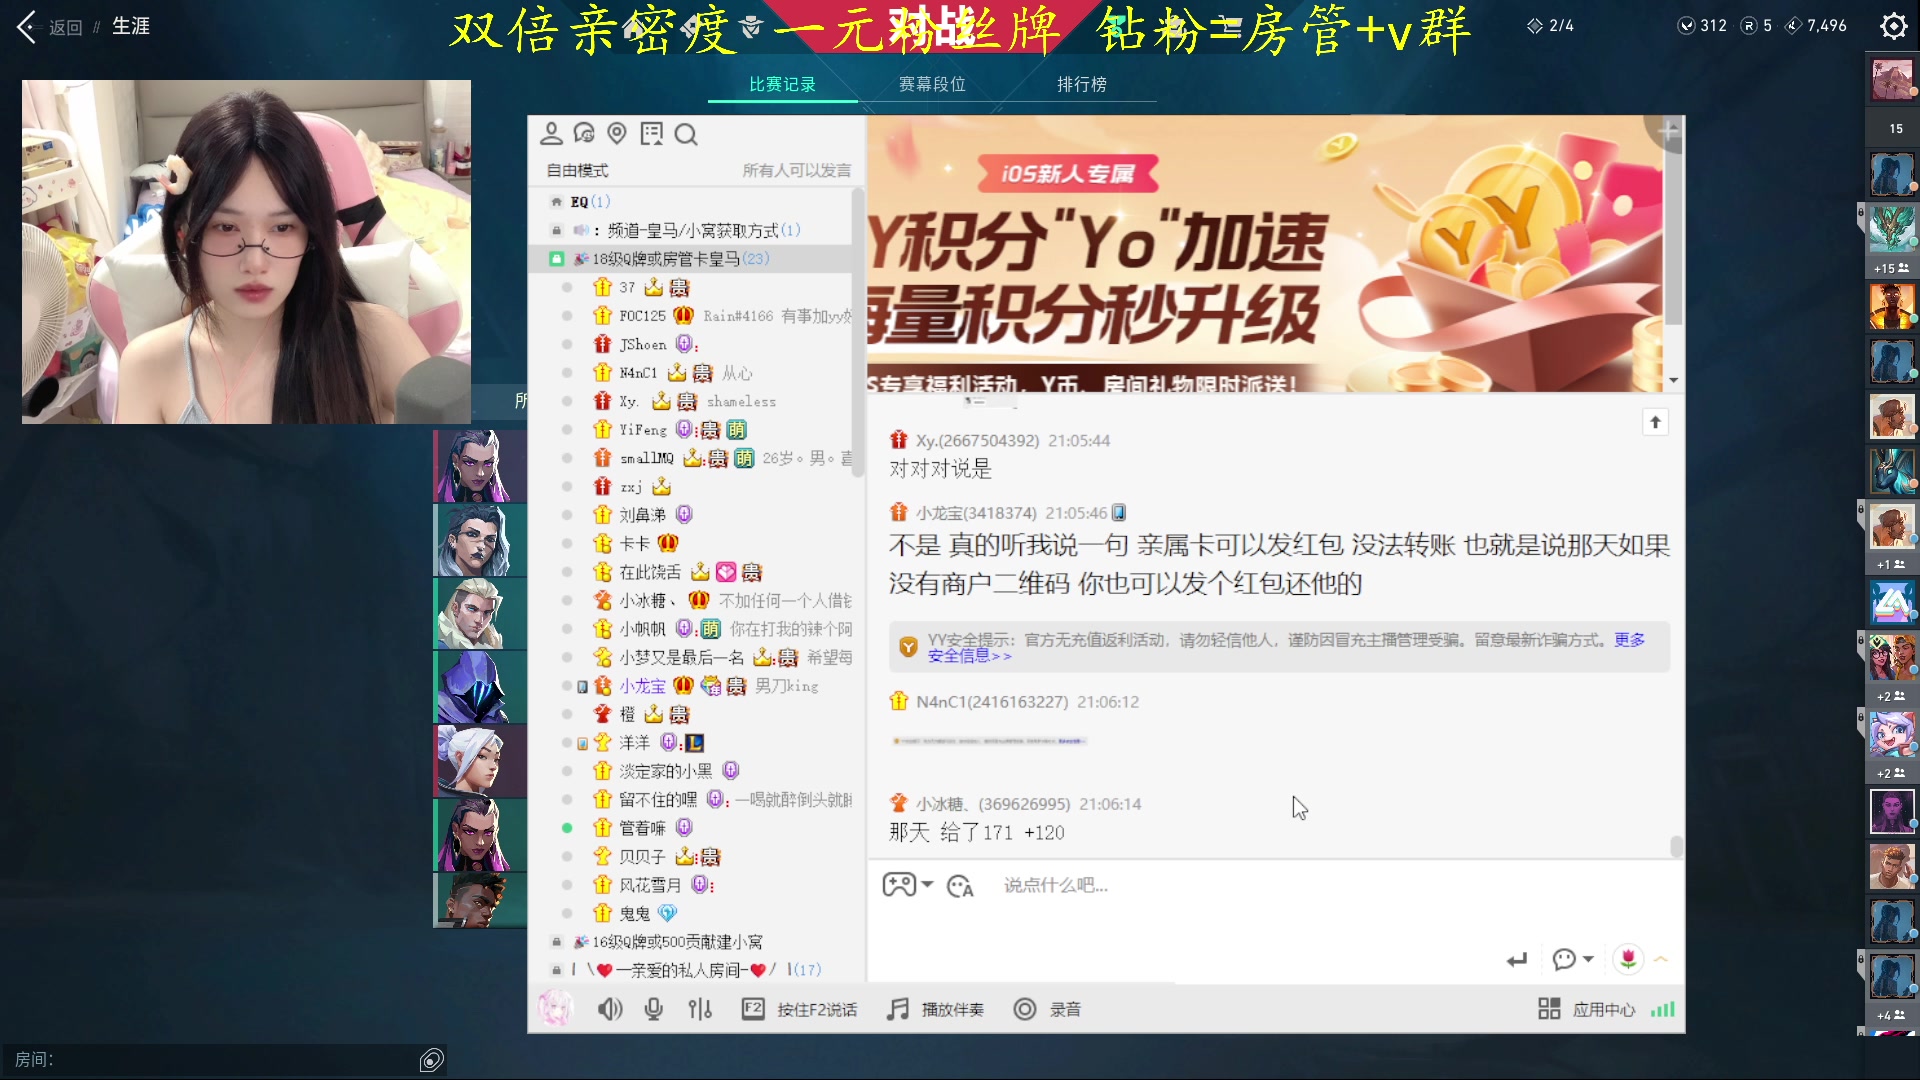Open the settings gear at top right
This screenshot has height=1080, width=1920.
tap(1893, 26)
